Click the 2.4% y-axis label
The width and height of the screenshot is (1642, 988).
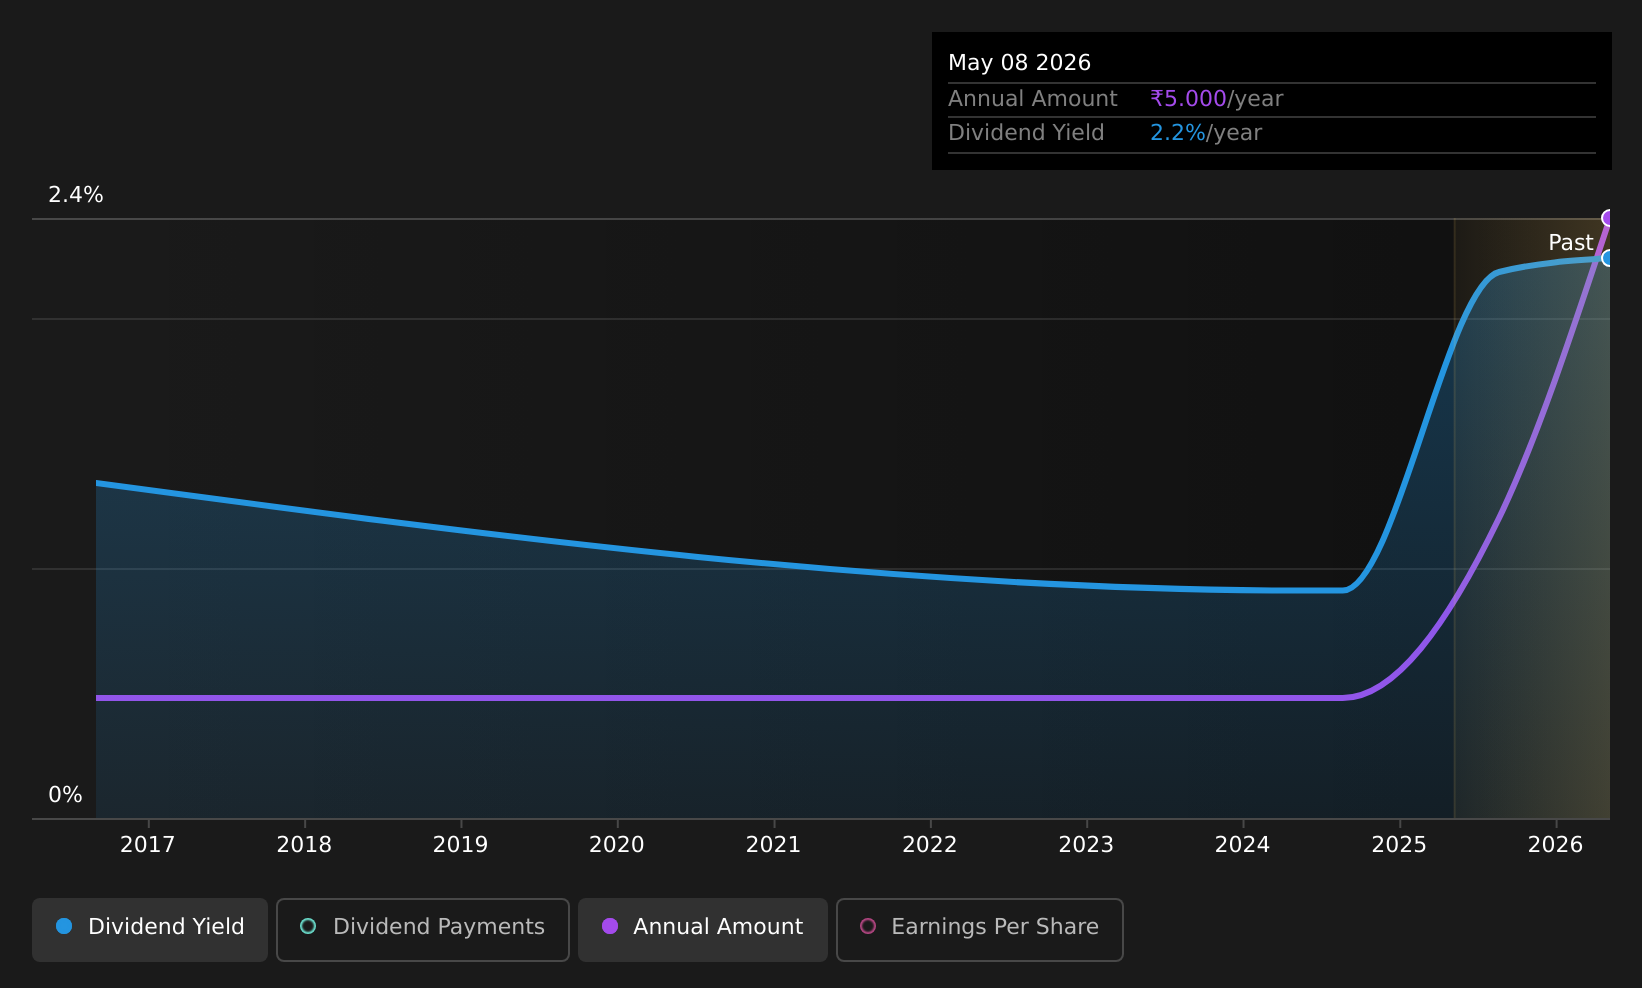tap(76, 195)
